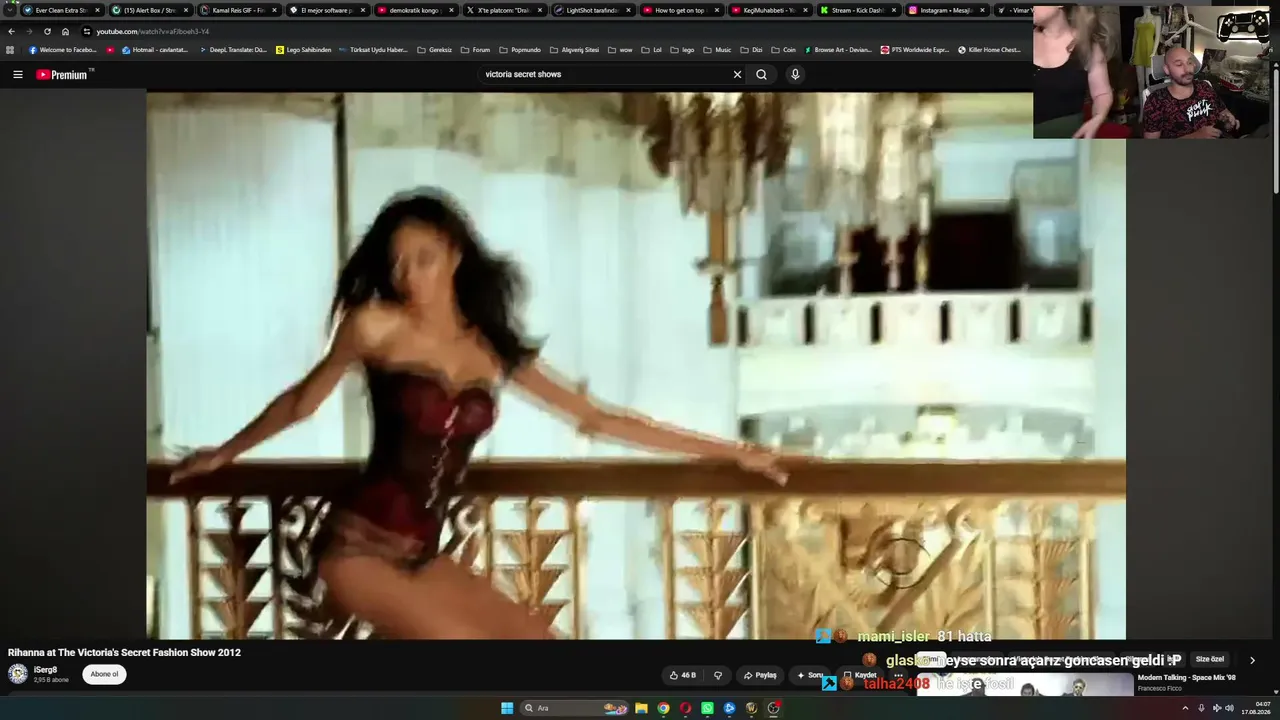Switch to the demokratik kongo tab
The image size is (1280, 720).
[x=416, y=10]
